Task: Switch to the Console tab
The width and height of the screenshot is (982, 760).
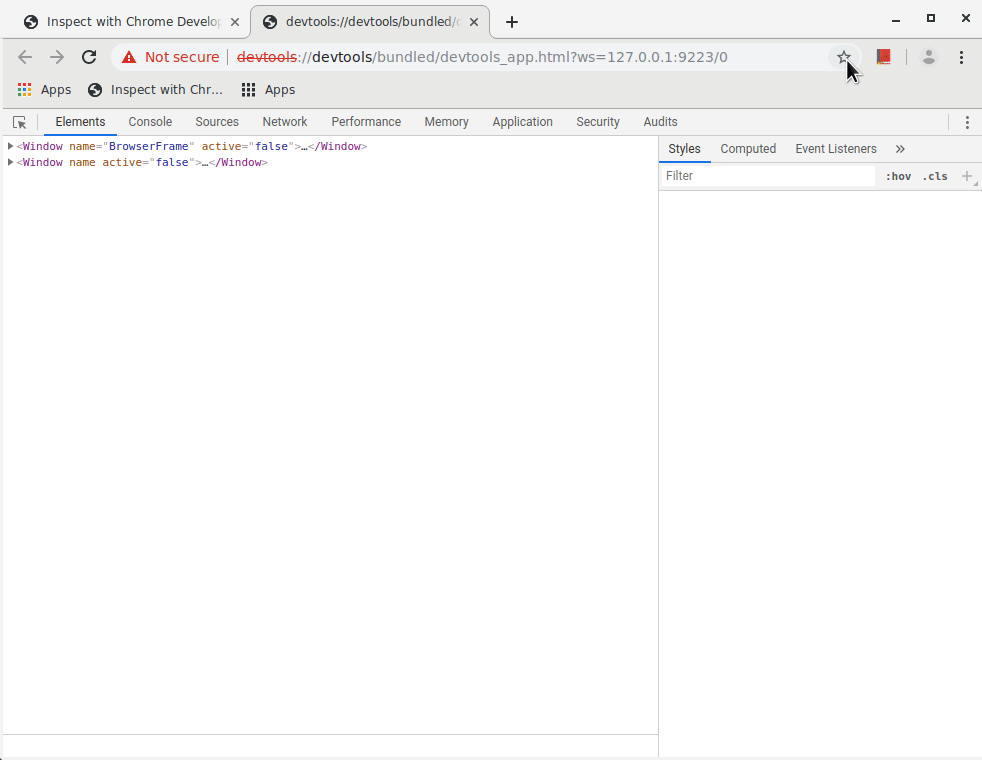Action: 150,122
